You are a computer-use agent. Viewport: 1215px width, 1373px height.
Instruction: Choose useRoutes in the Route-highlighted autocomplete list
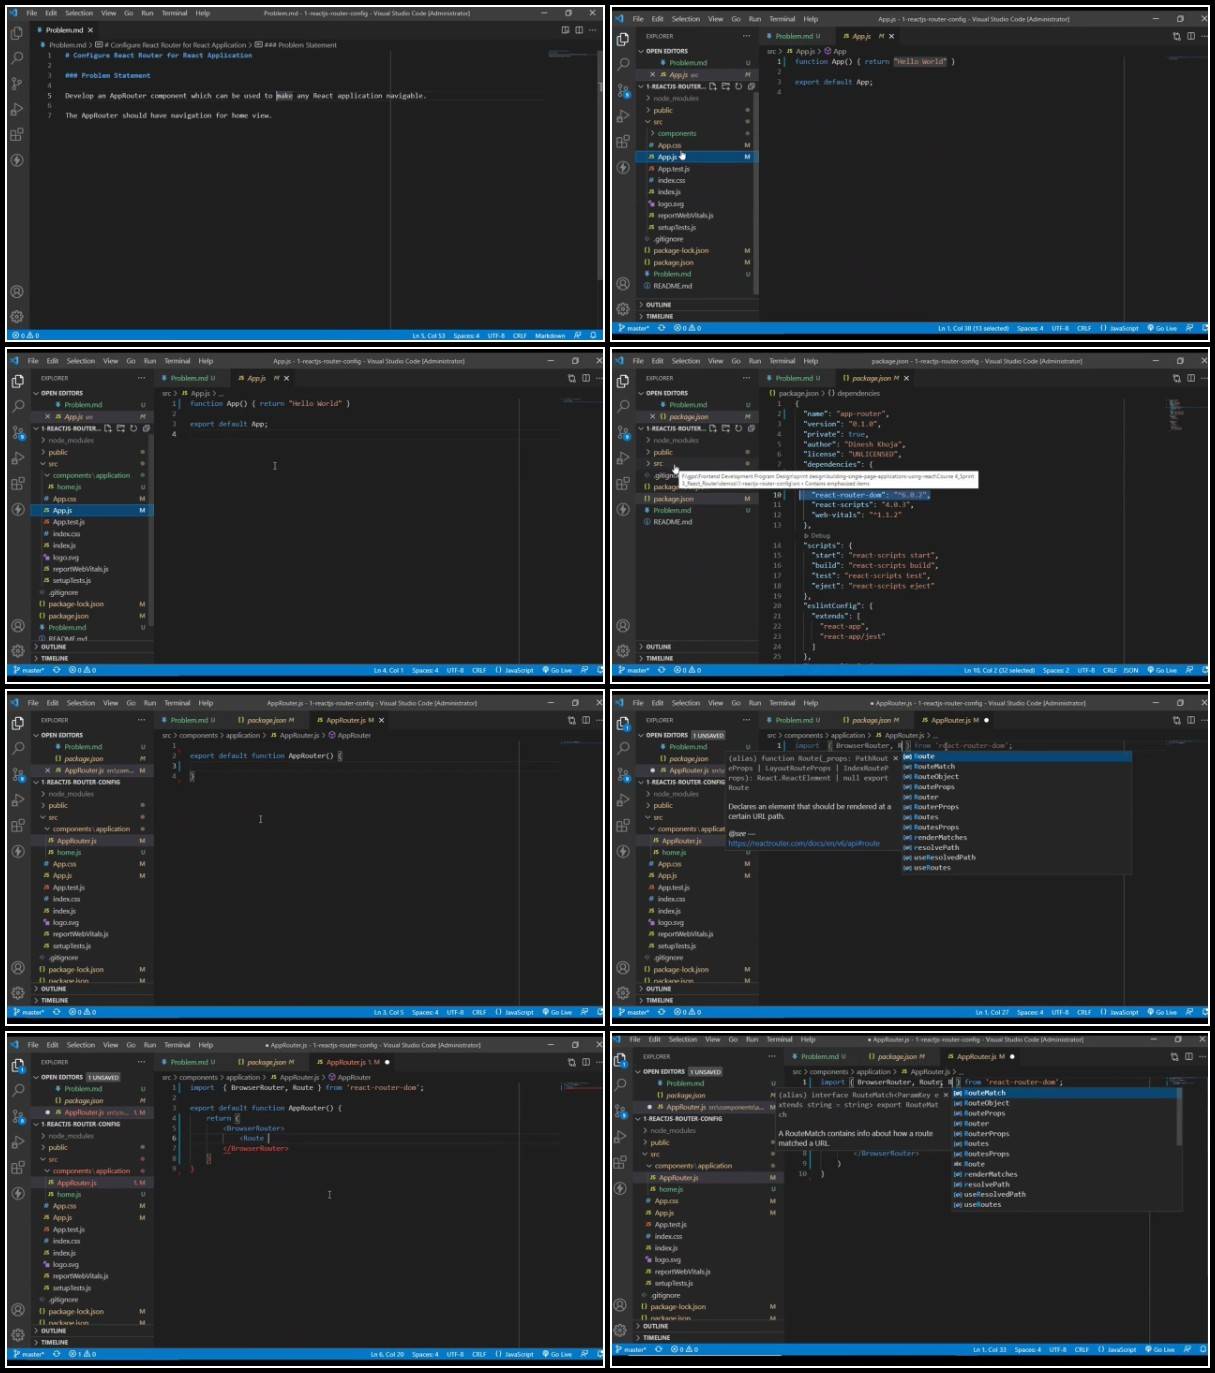[1017, 867]
